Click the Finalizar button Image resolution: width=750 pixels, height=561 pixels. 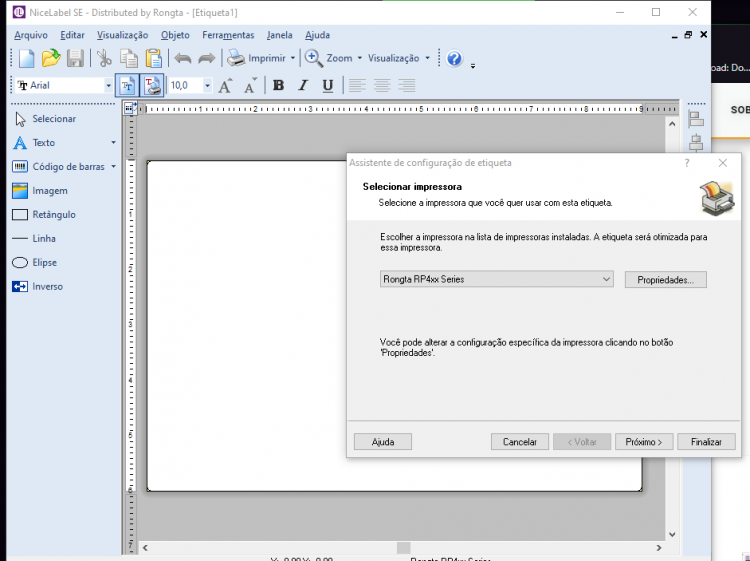pyautogui.click(x=706, y=442)
